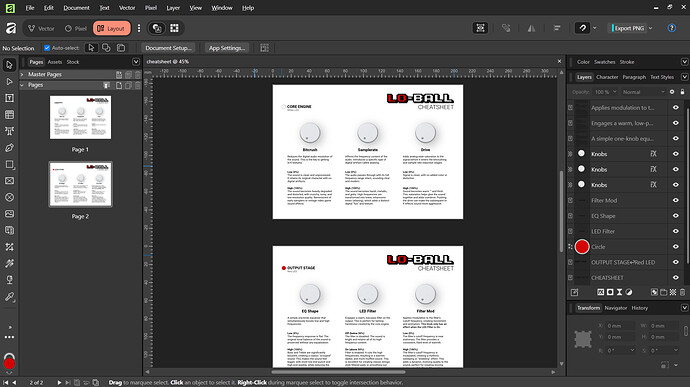Click the Export PNG button

coord(628,28)
